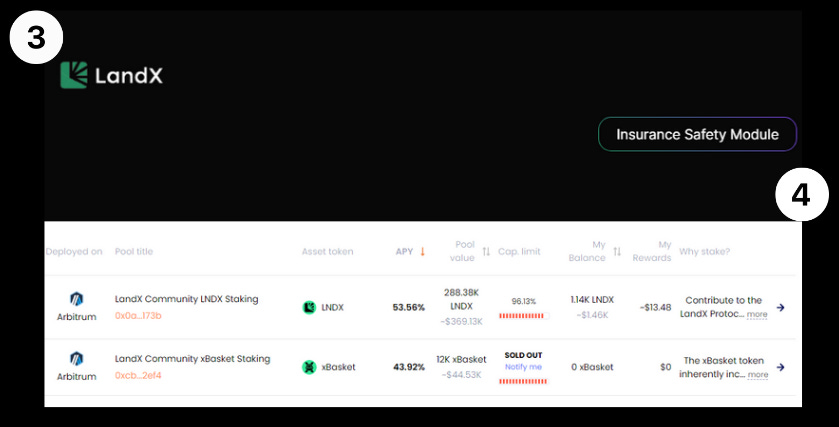This screenshot has height=427, width=839.
Task: Click the Deployed on column header
Action: (x=74, y=251)
